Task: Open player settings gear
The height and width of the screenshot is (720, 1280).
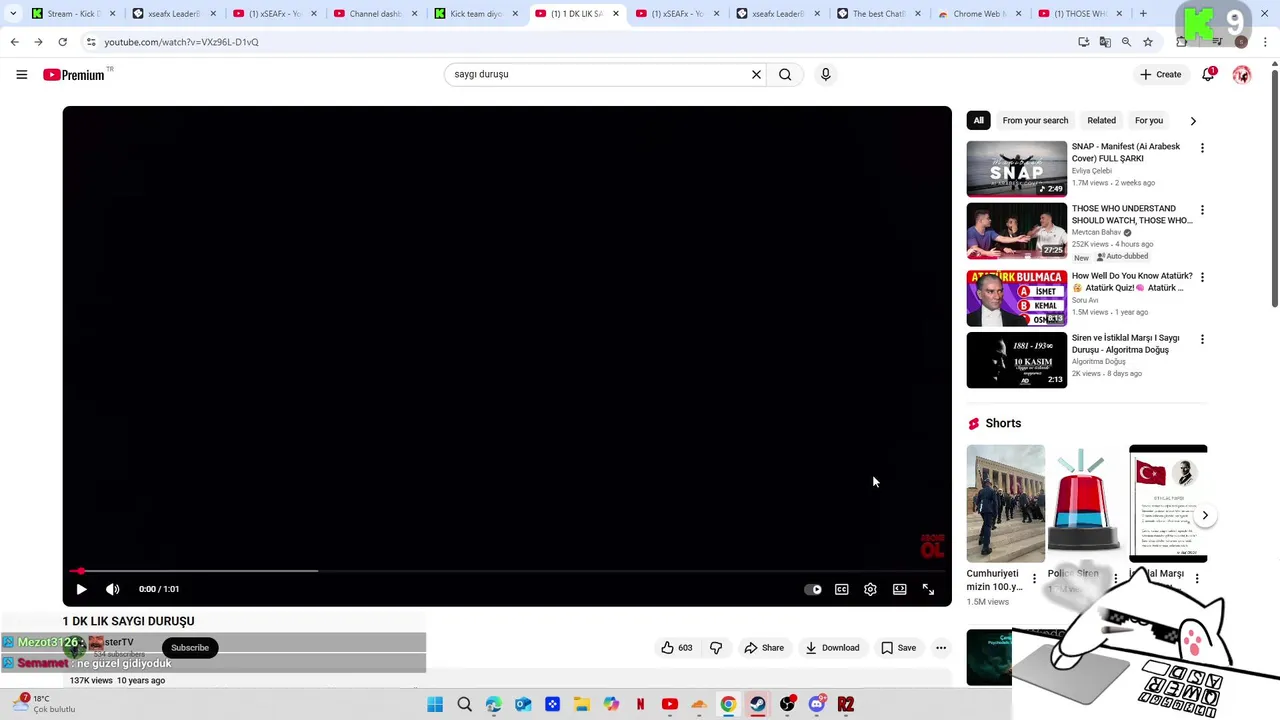Action: click(870, 589)
